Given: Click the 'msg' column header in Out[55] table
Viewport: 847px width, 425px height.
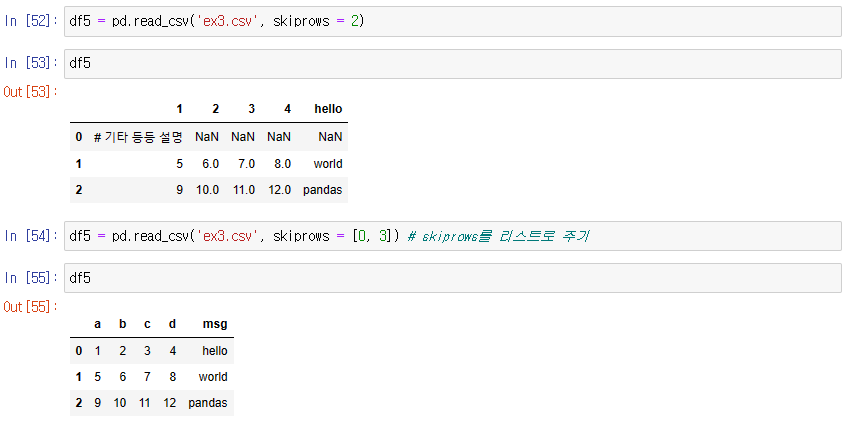Looking at the screenshot, I should click(215, 324).
